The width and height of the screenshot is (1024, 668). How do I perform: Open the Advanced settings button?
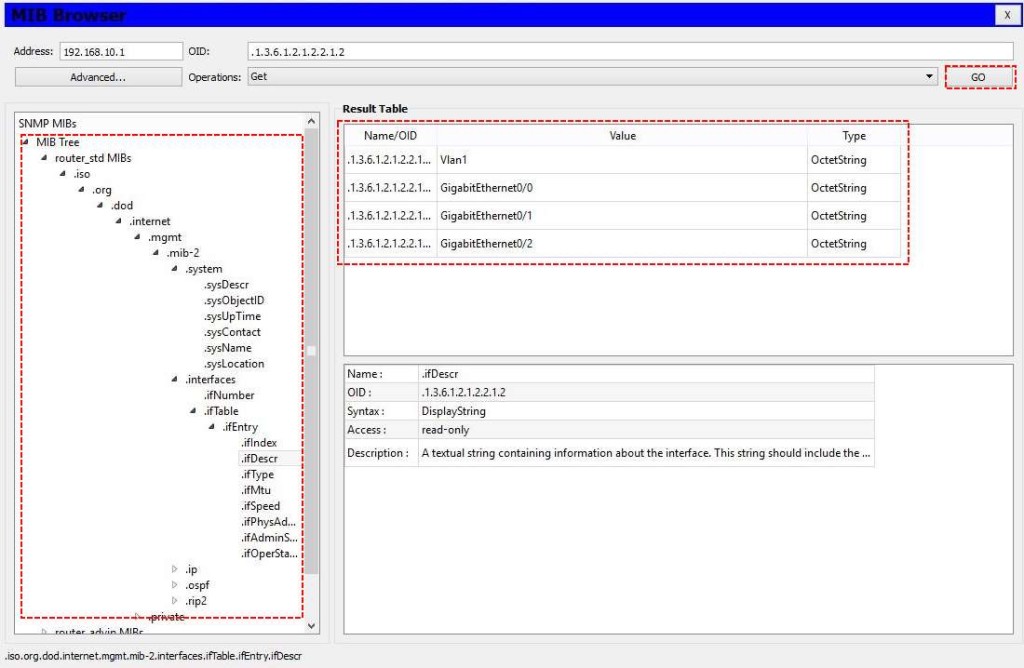click(97, 77)
